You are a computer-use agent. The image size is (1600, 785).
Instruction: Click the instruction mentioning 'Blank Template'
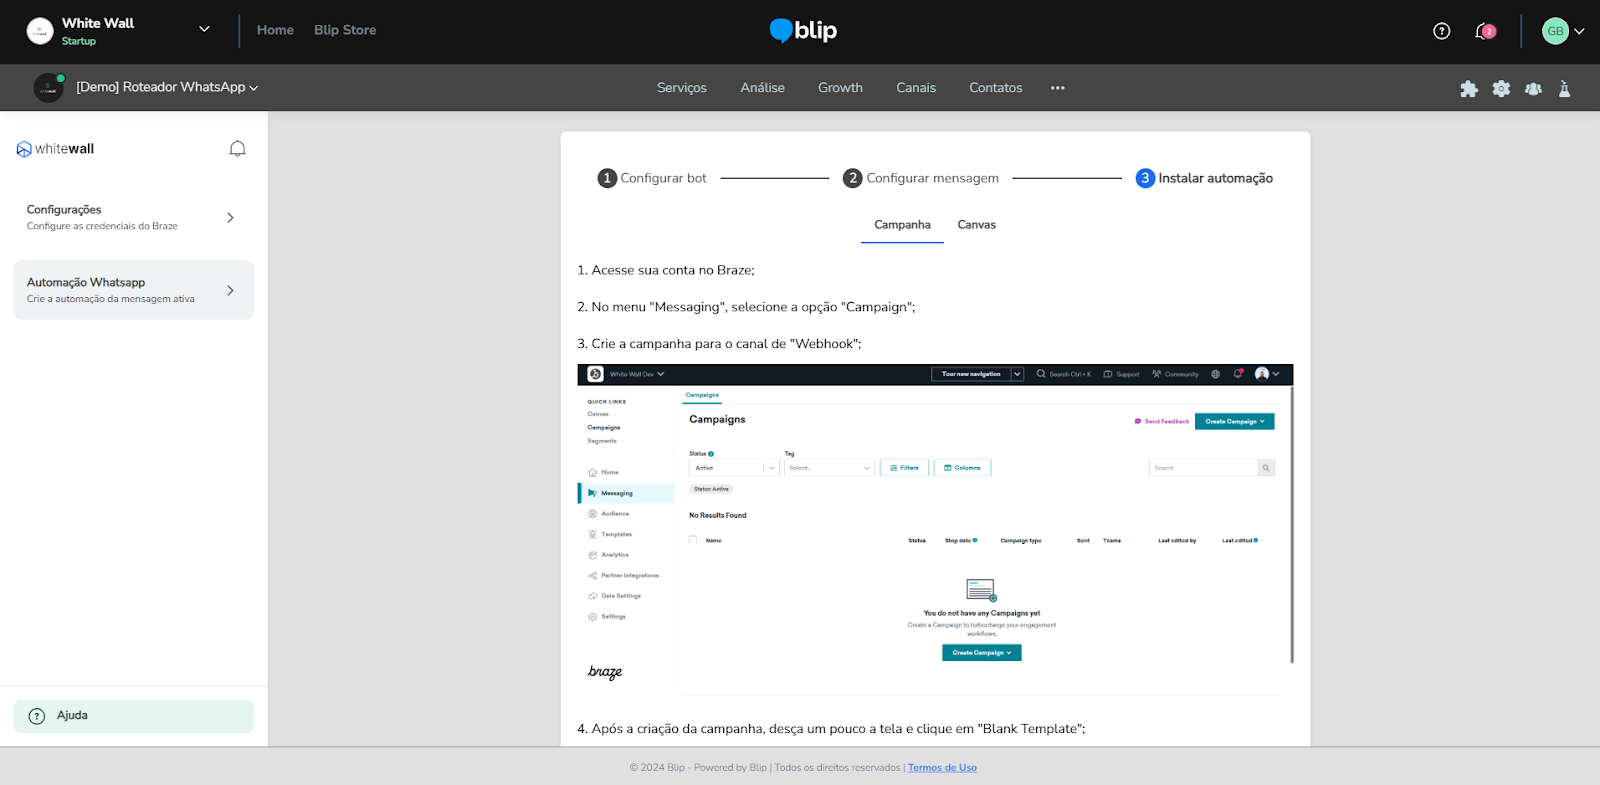click(831, 729)
